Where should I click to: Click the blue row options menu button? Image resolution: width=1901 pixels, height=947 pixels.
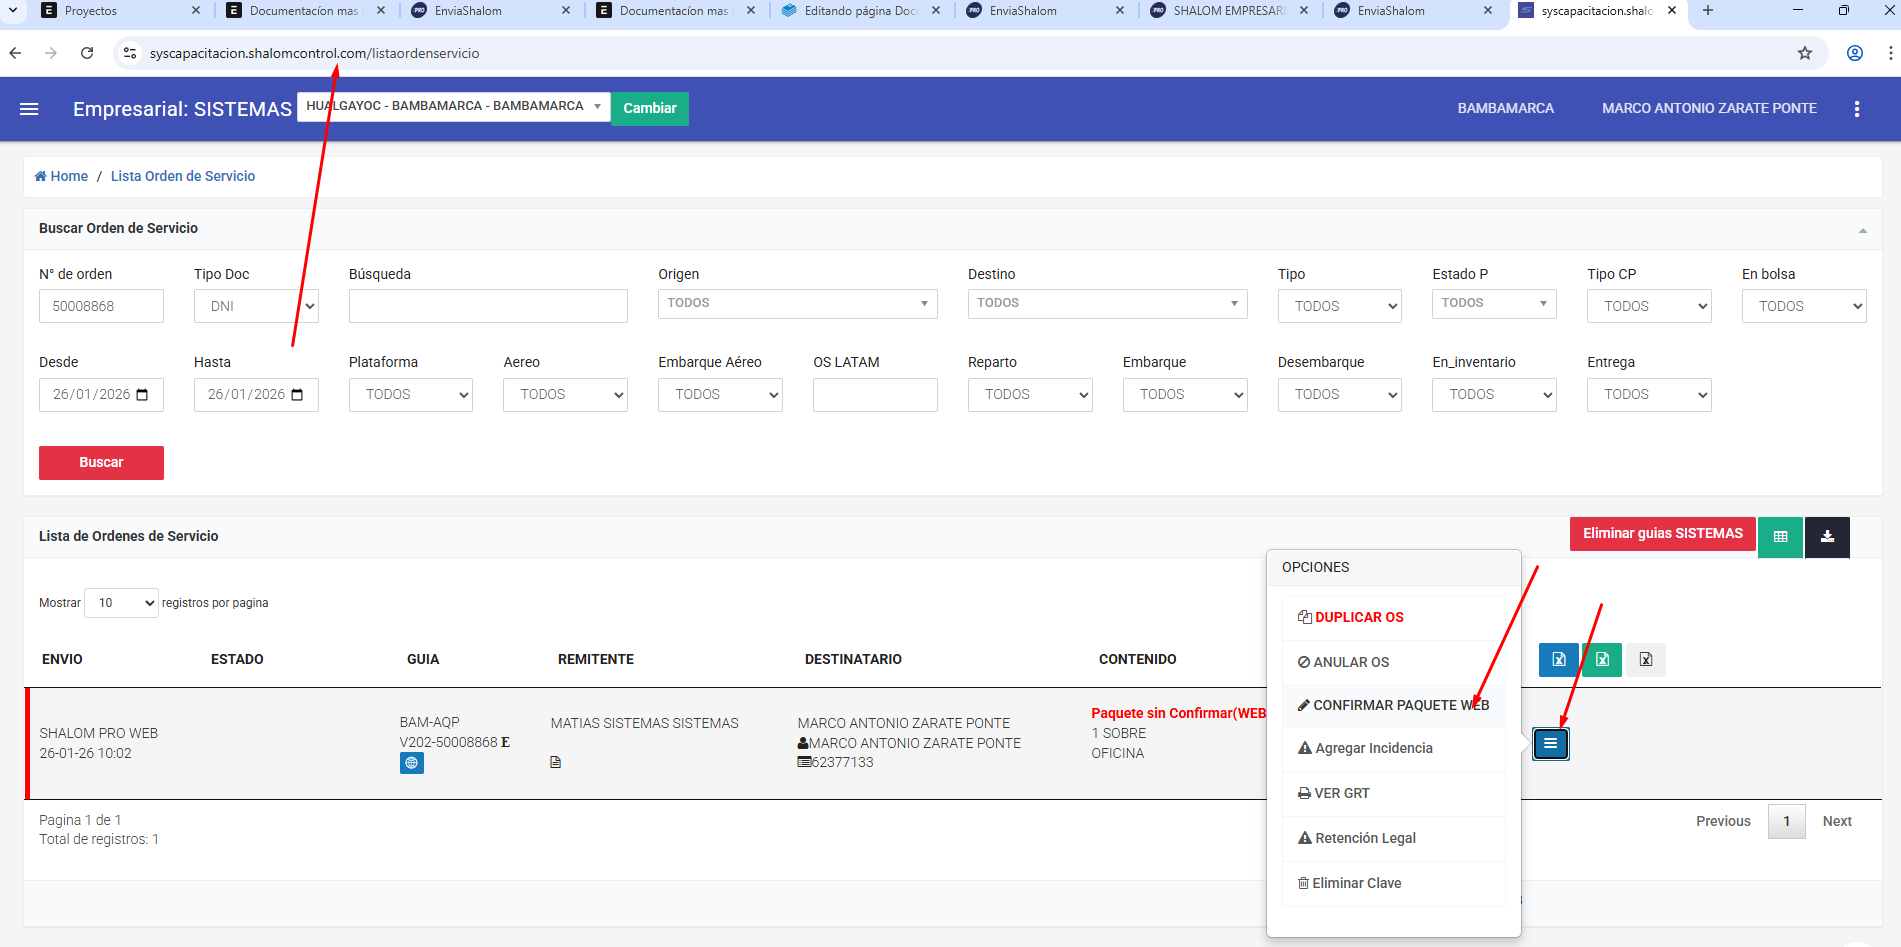pyautogui.click(x=1550, y=744)
